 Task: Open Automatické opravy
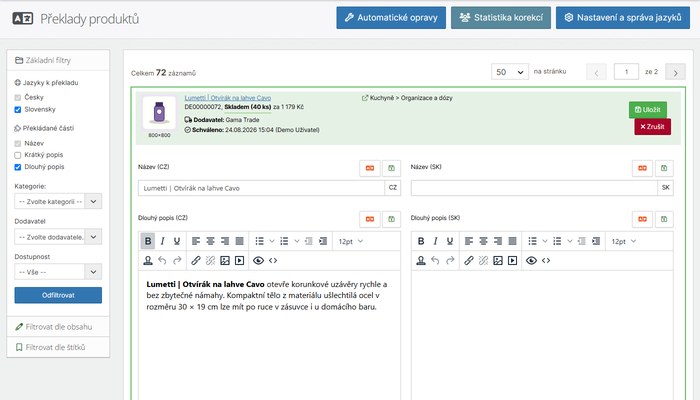point(391,18)
